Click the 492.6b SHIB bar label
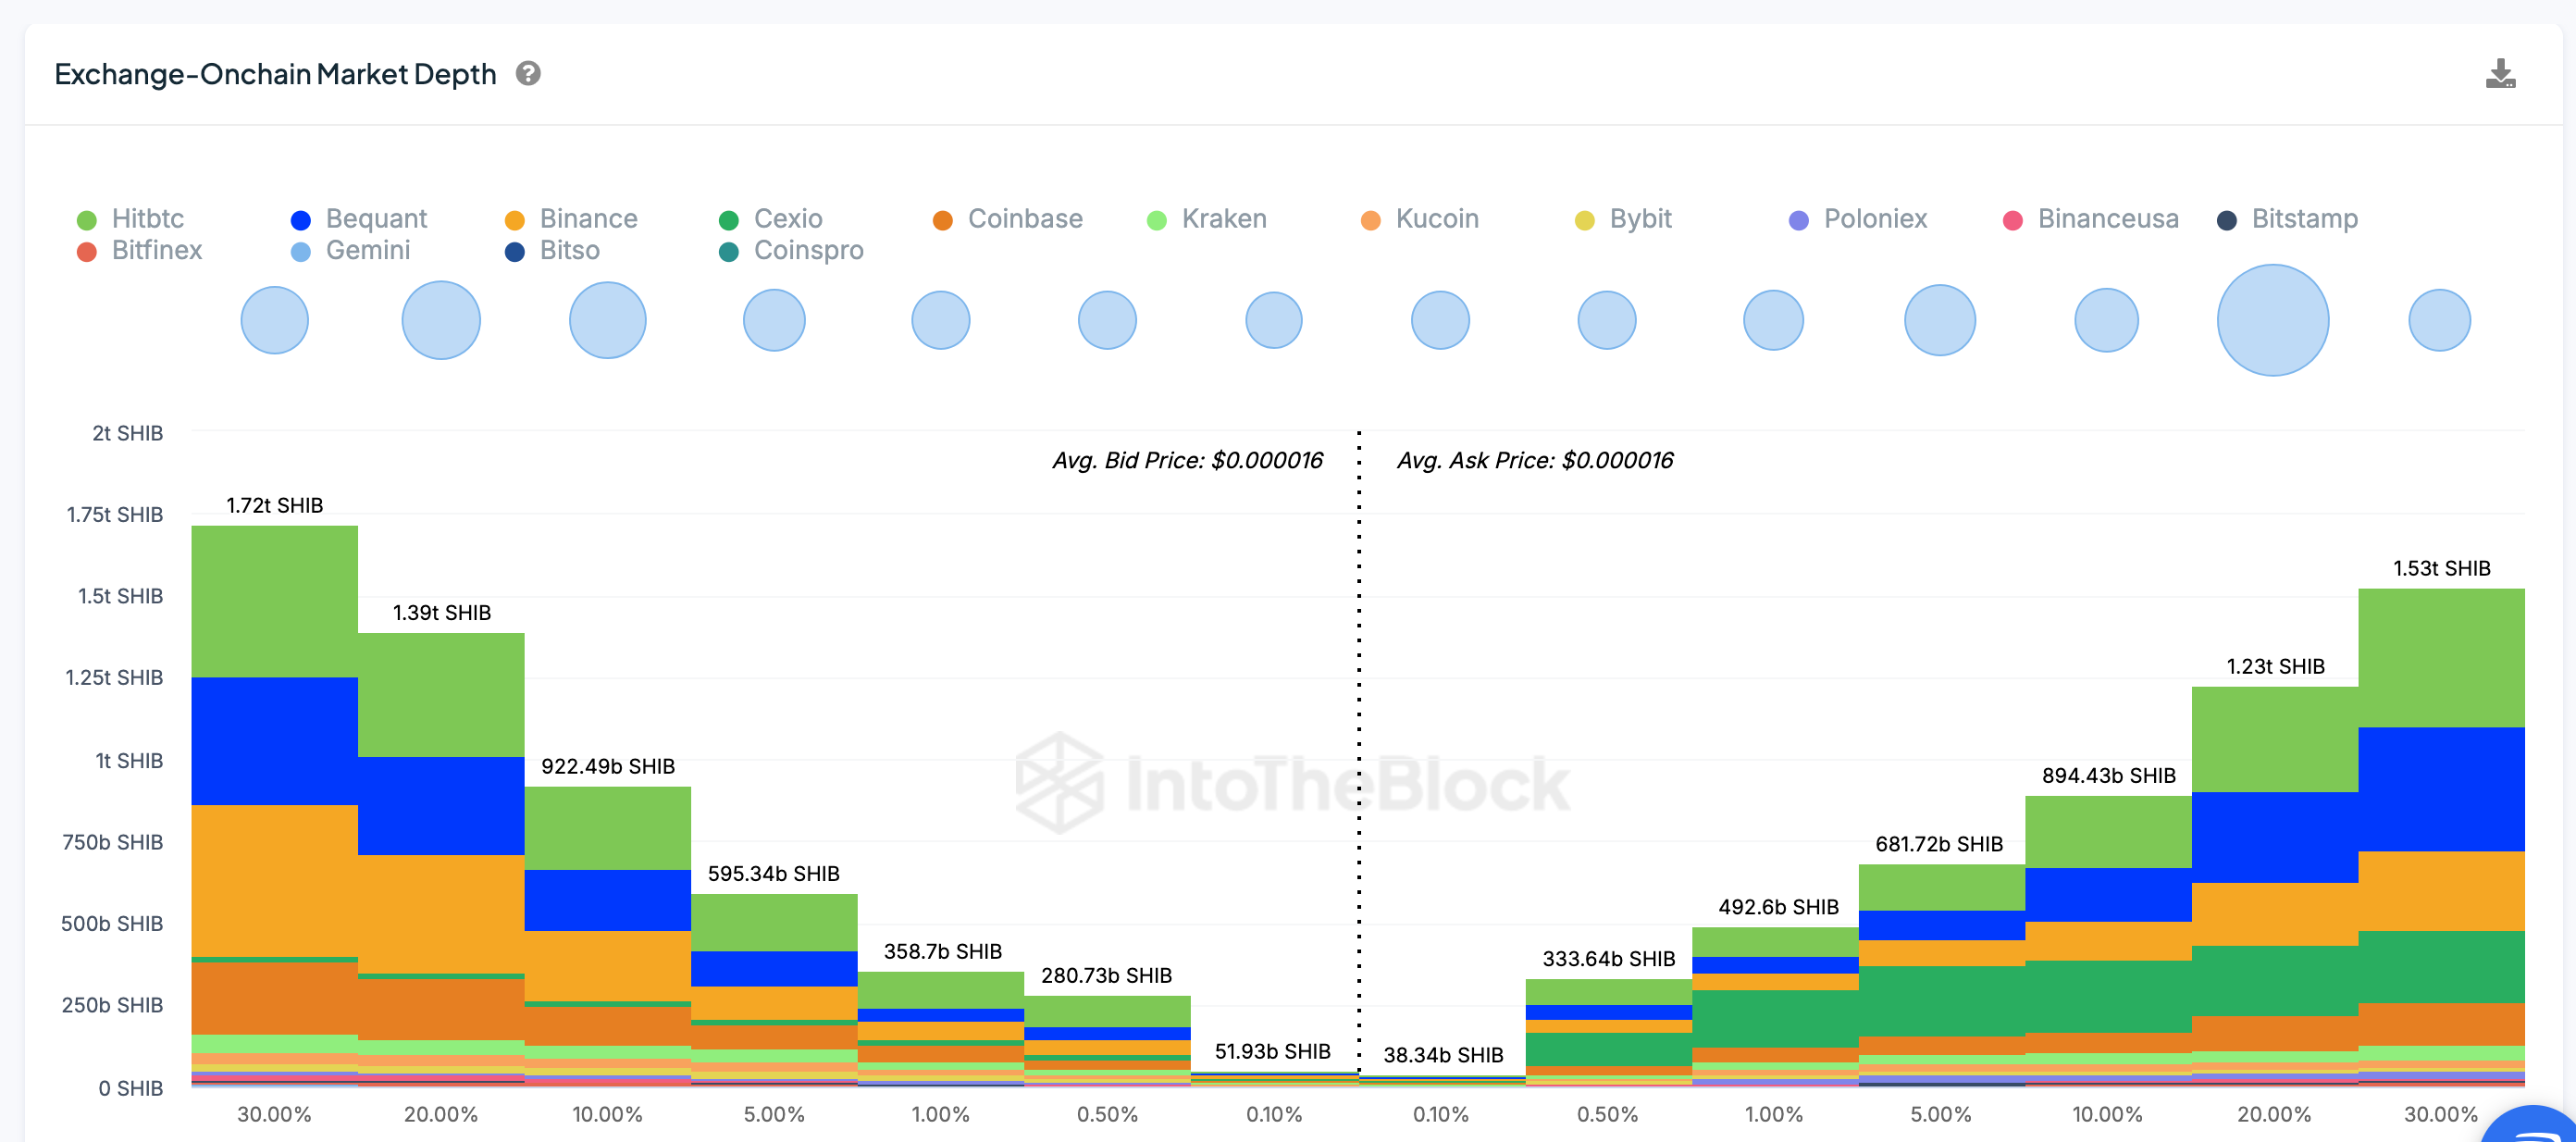 (x=1779, y=908)
